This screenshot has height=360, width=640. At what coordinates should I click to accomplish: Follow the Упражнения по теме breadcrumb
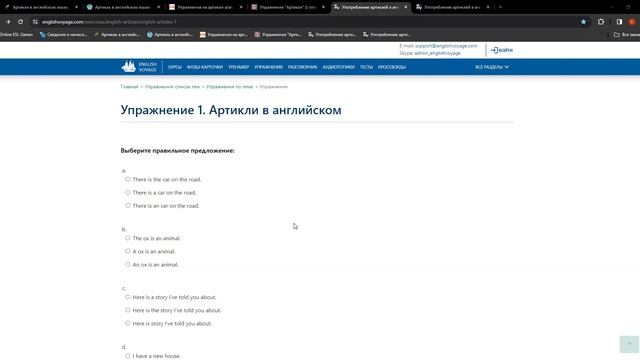pyautogui.click(x=230, y=87)
